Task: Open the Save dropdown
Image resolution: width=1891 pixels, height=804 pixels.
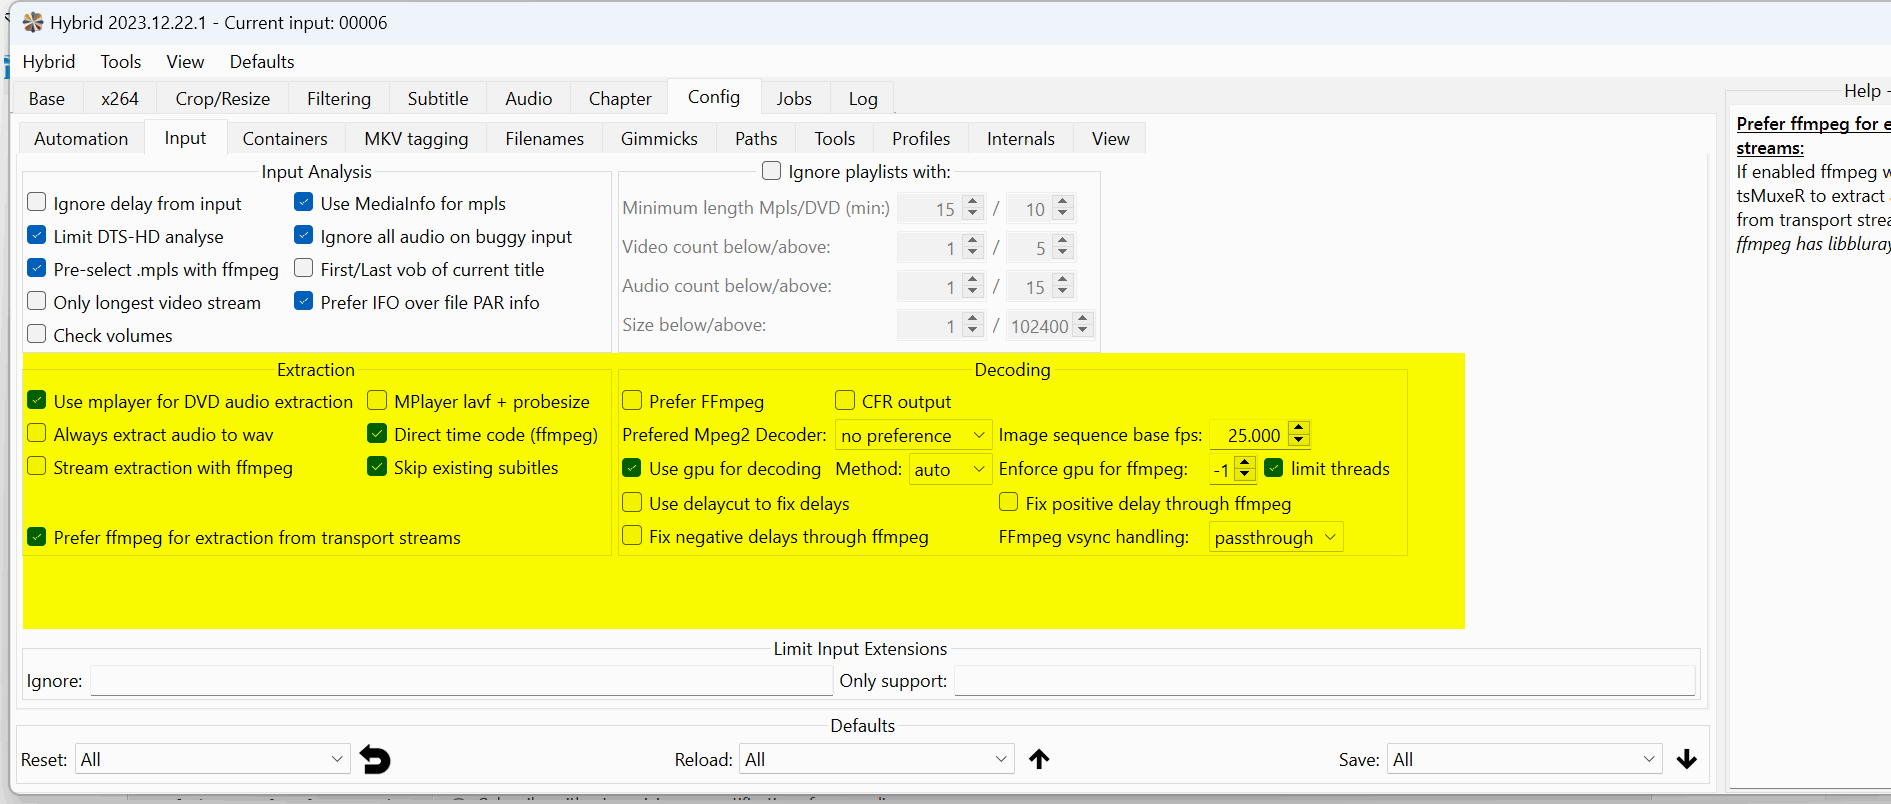Action: coord(1525,760)
